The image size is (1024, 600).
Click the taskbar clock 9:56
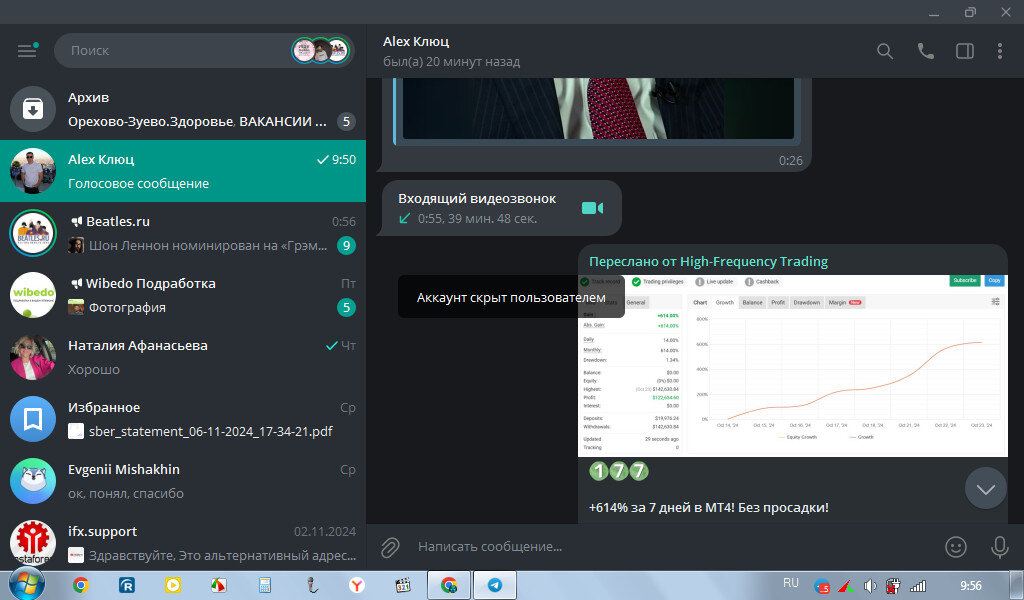tap(970, 586)
